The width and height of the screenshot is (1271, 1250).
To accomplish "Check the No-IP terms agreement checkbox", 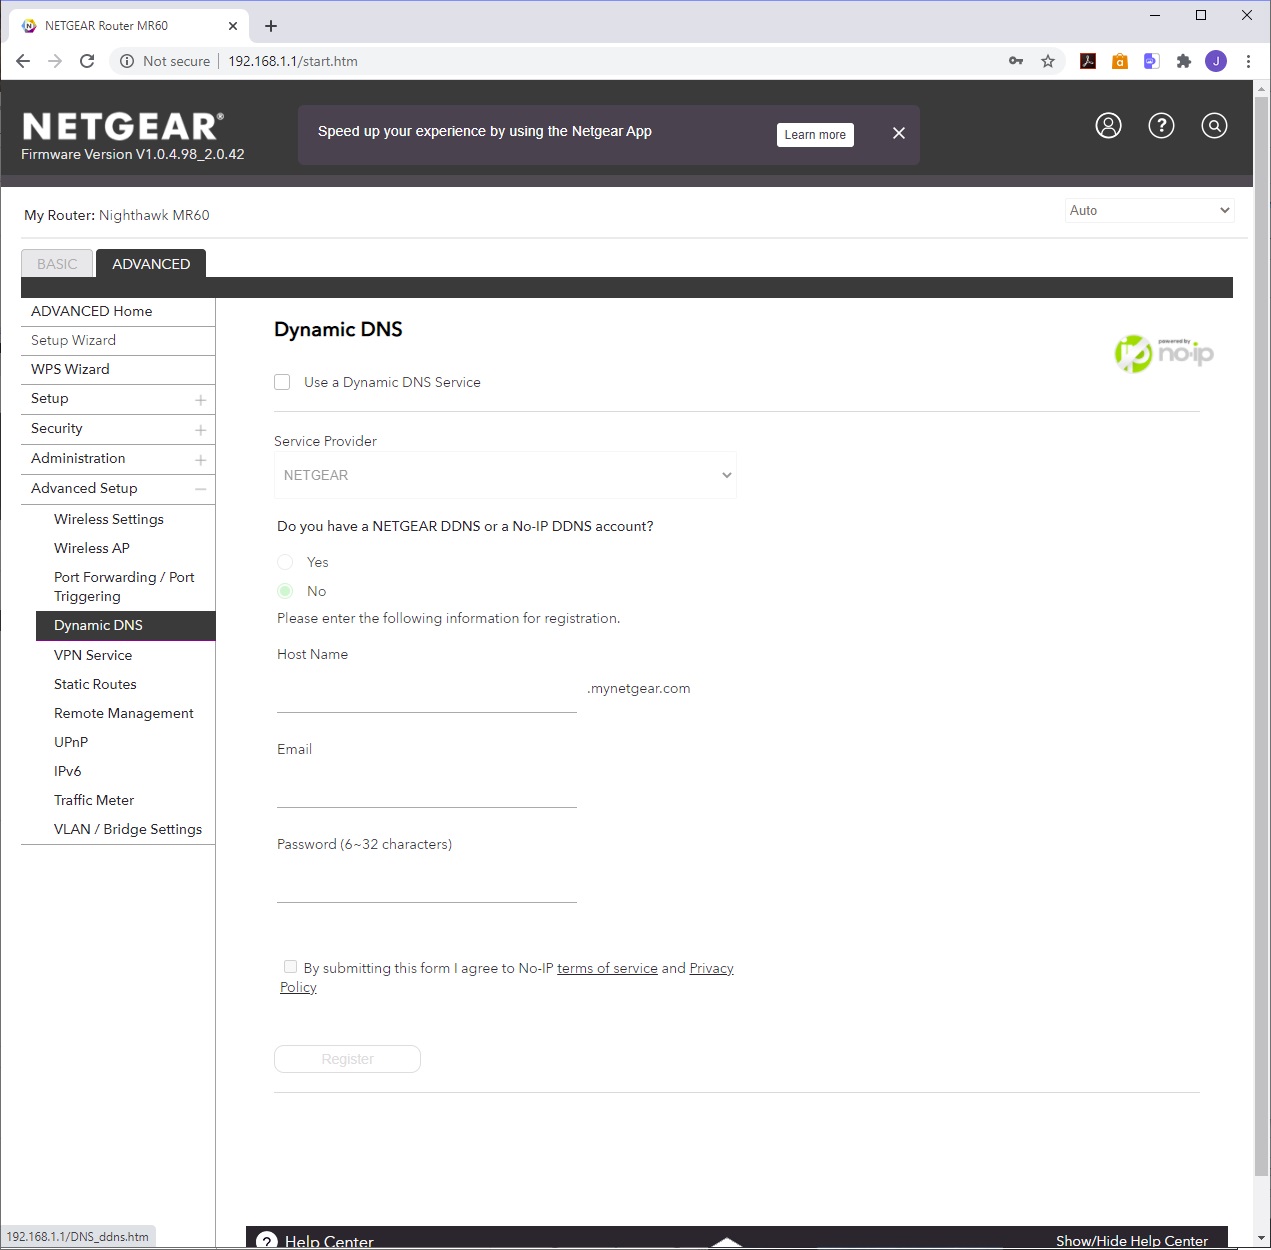I will point(290,966).
